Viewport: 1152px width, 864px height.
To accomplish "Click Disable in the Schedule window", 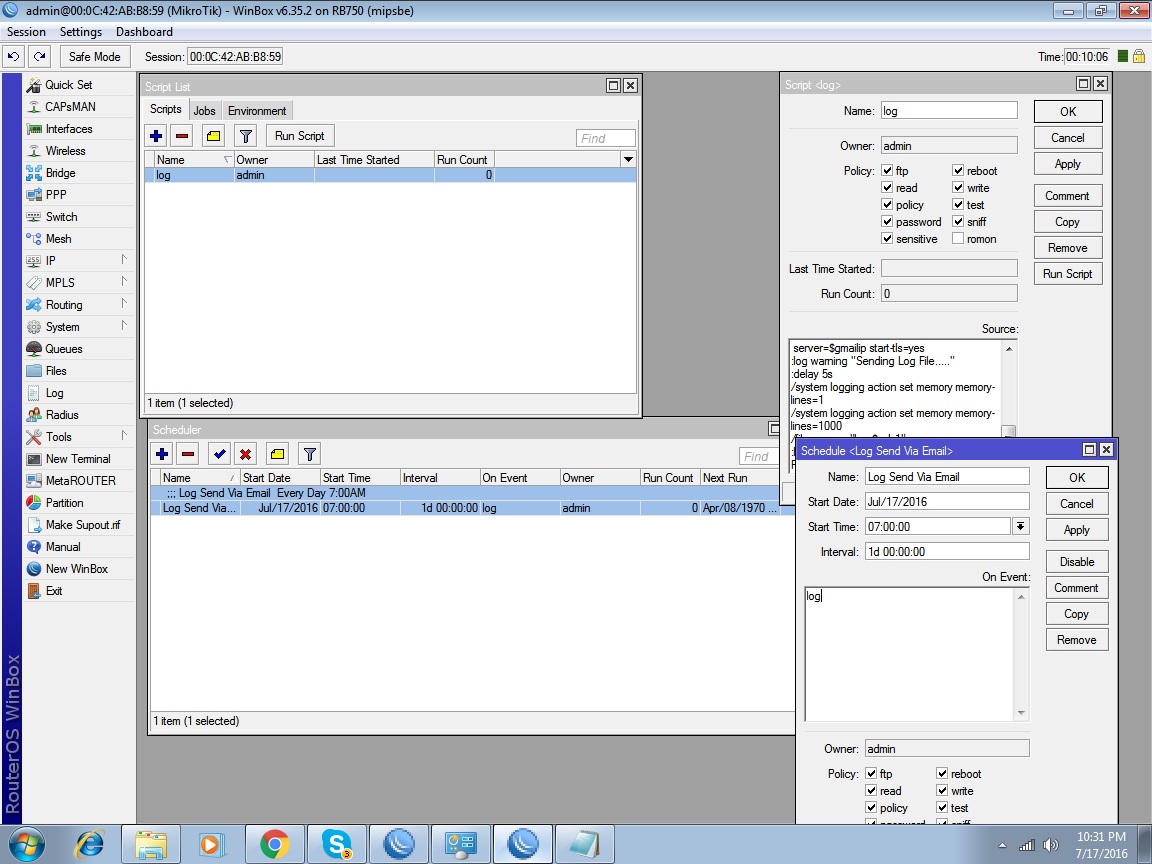I will click(1076, 561).
